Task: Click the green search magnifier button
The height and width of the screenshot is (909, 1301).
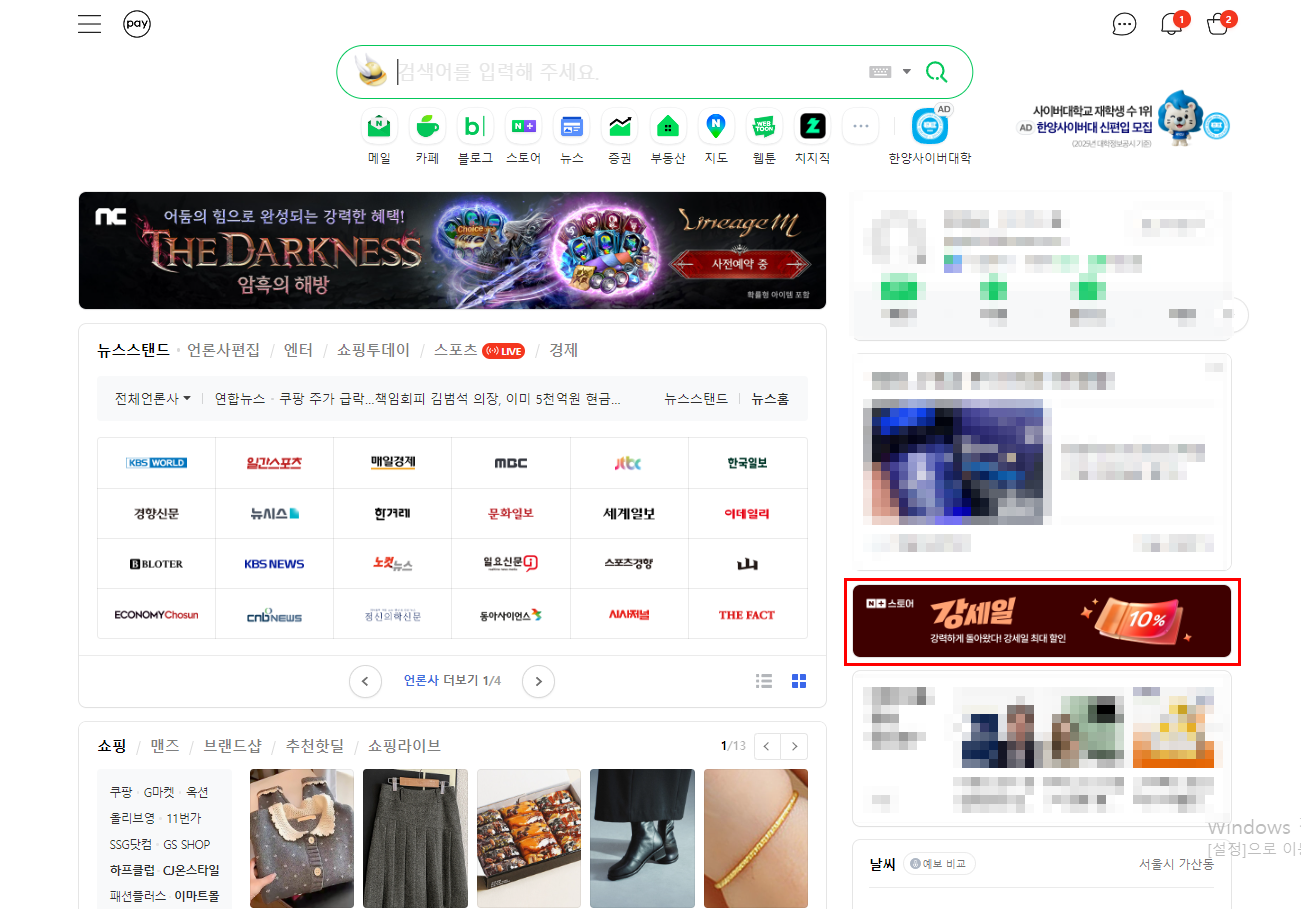Action: click(x=936, y=72)
